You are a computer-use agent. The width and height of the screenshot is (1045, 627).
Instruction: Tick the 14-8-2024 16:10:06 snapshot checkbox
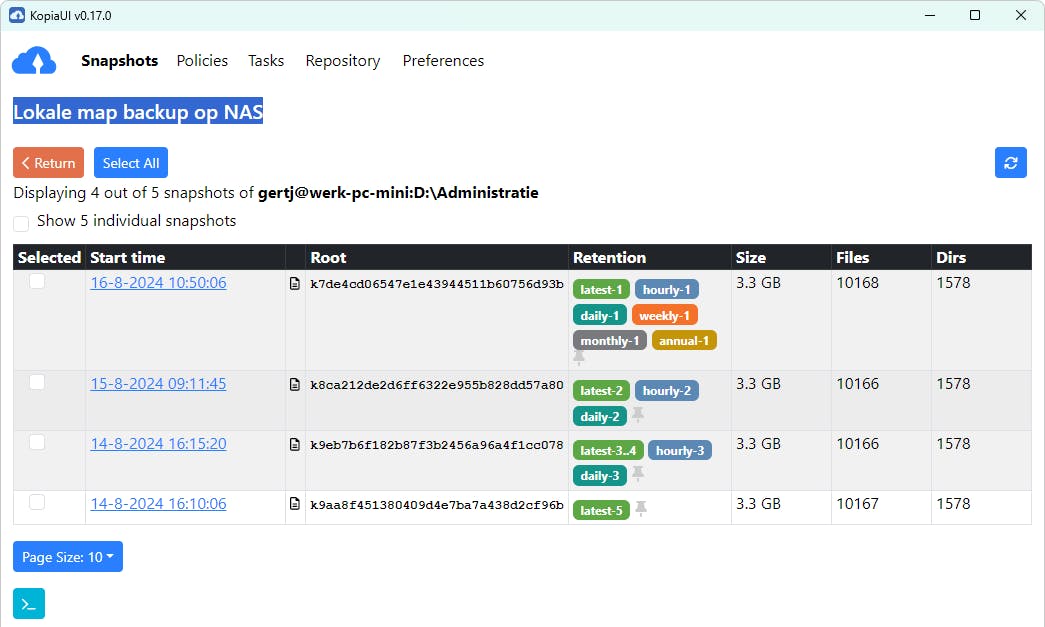pyautogui.click(x=37, y=502)
